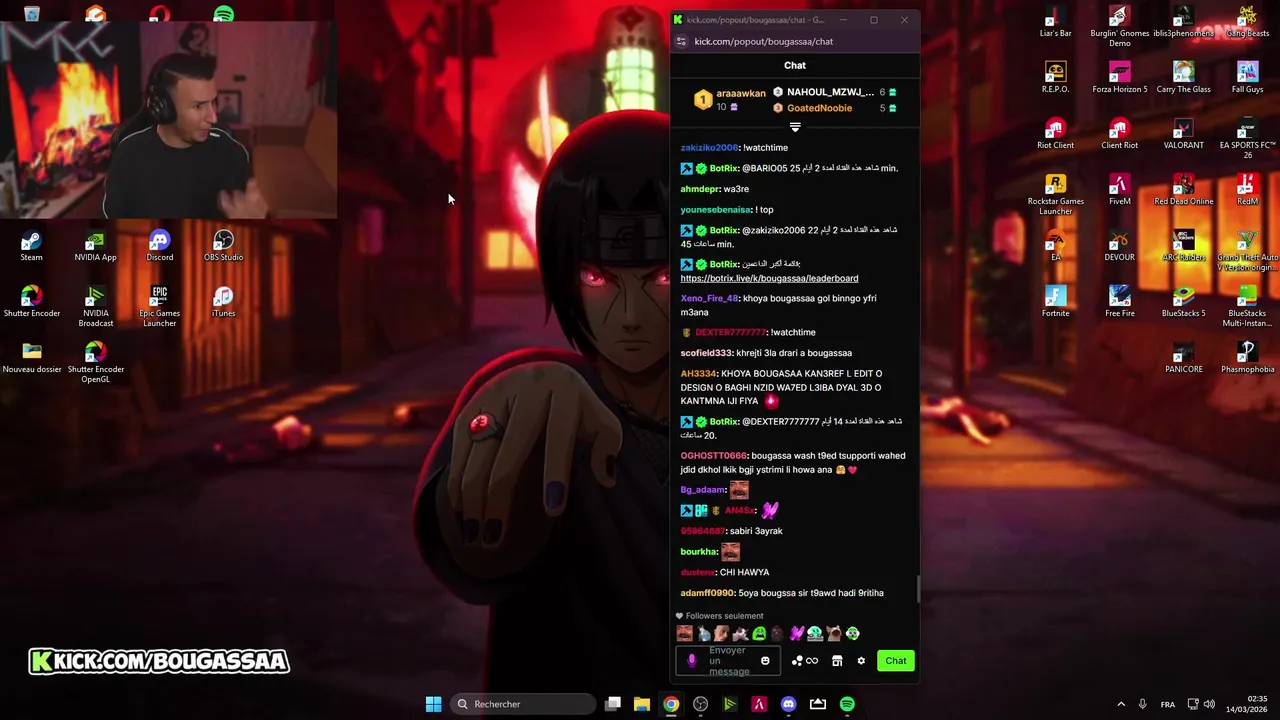Screen dimensions: 1280x720
Task: Click top gifter araaawkan in leaderboard
Action: (732, 100)
